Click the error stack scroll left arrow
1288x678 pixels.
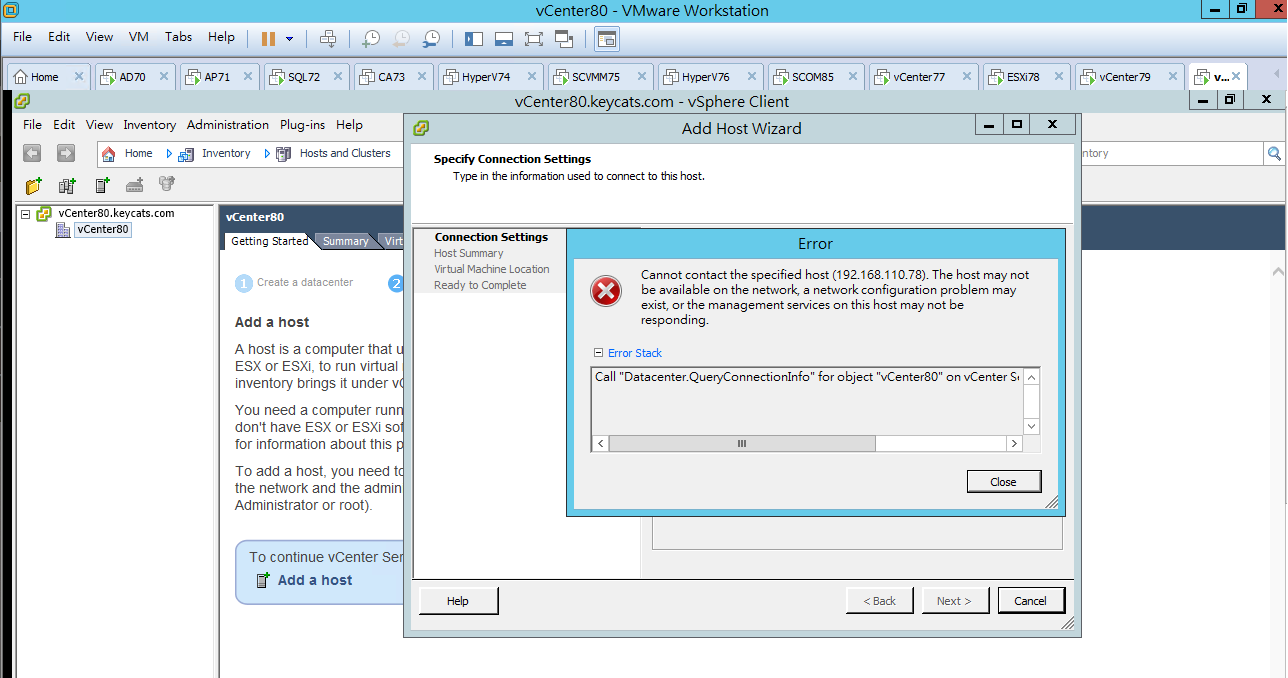coord(601,443)
